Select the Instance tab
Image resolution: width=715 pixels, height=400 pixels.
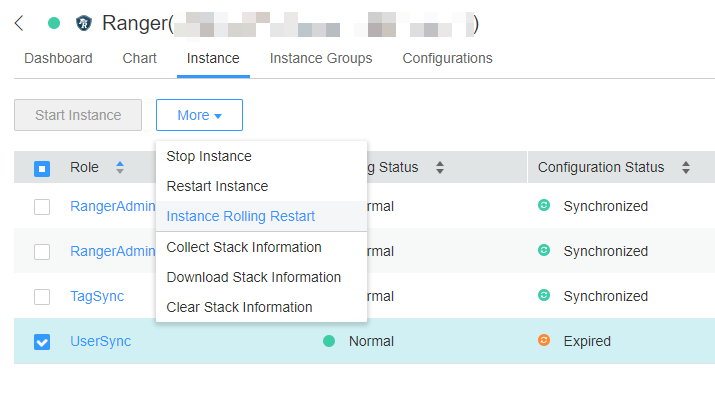213,58
